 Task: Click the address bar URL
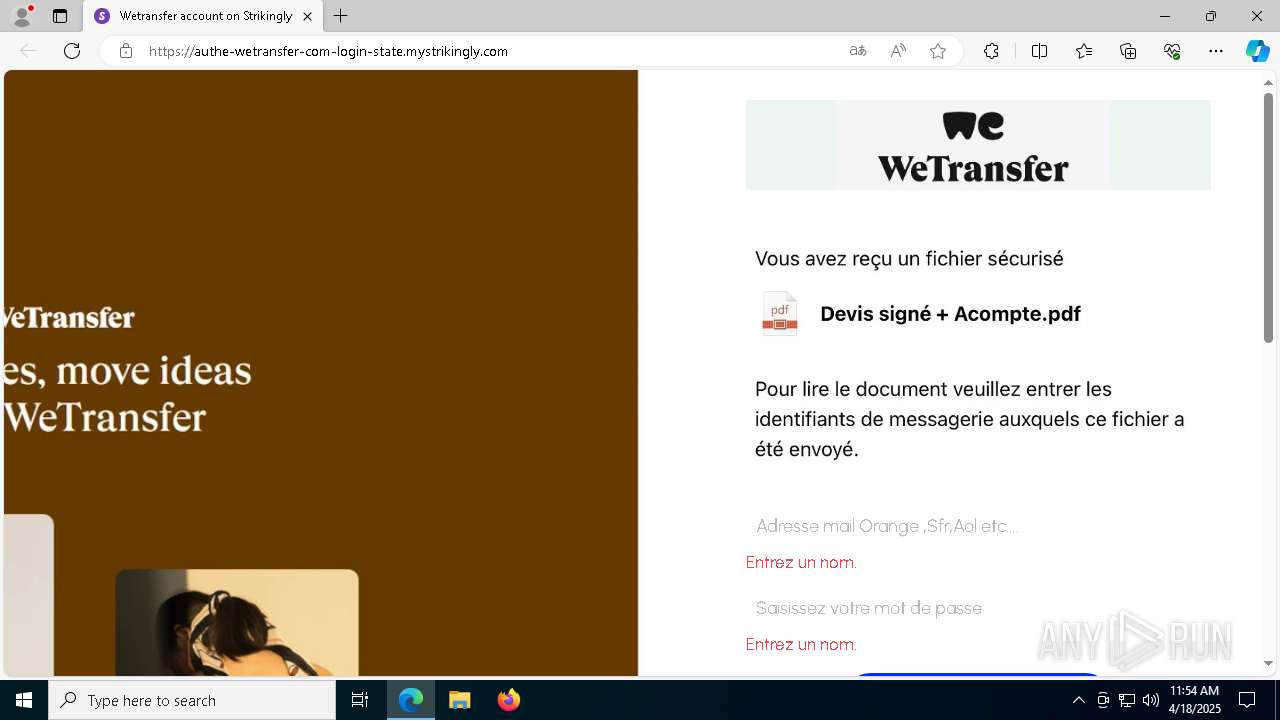328,51
